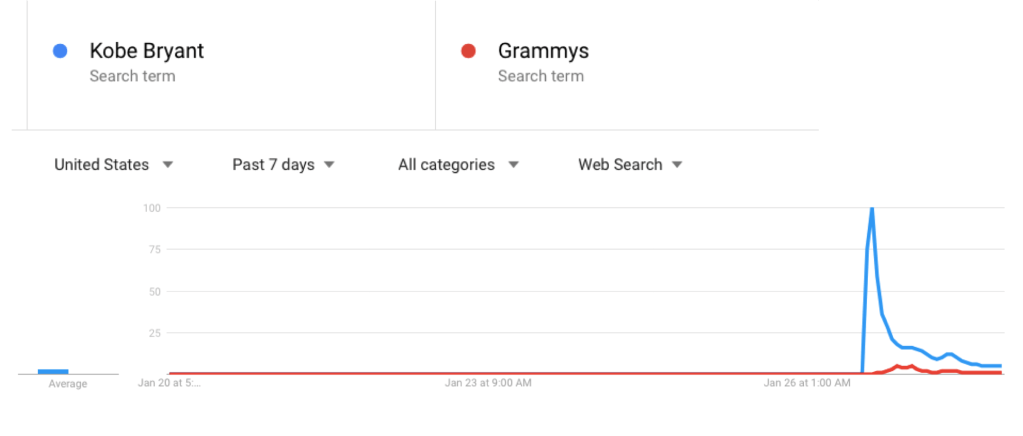Select the Grammys search term
1023x436 pixels.
tap(541, 51)
